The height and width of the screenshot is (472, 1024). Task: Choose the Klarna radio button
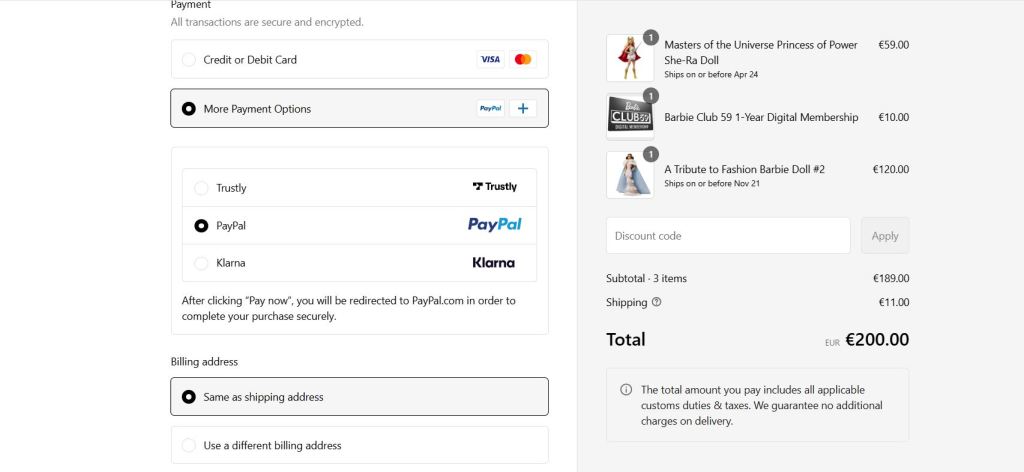[201, 263]
